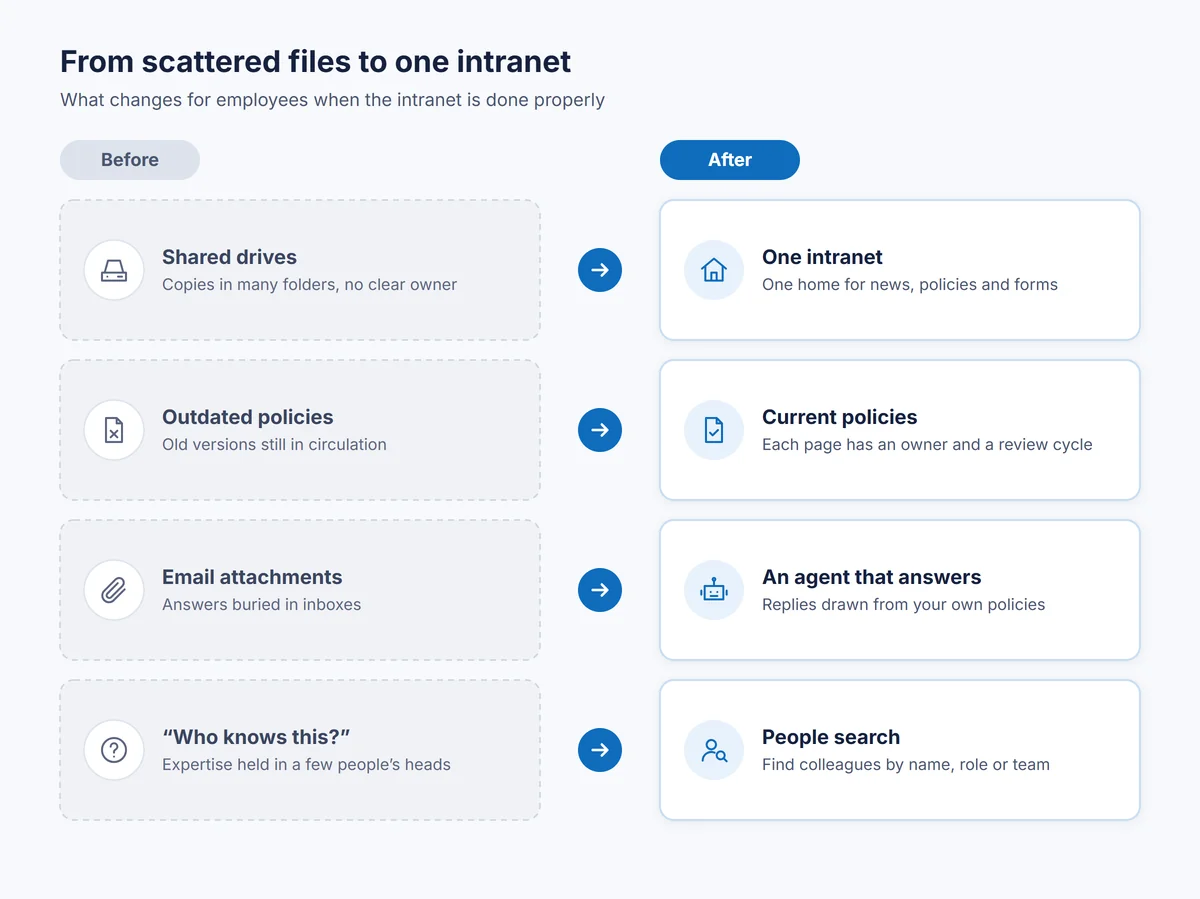Click the robot icon on An agent that answers
Screen dimensions: 1200x899
[714, 590]
